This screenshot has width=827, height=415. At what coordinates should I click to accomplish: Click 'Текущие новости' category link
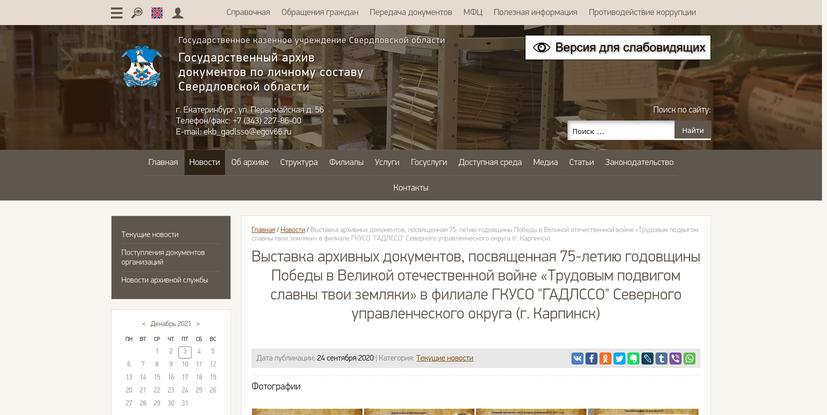point(445,358)
